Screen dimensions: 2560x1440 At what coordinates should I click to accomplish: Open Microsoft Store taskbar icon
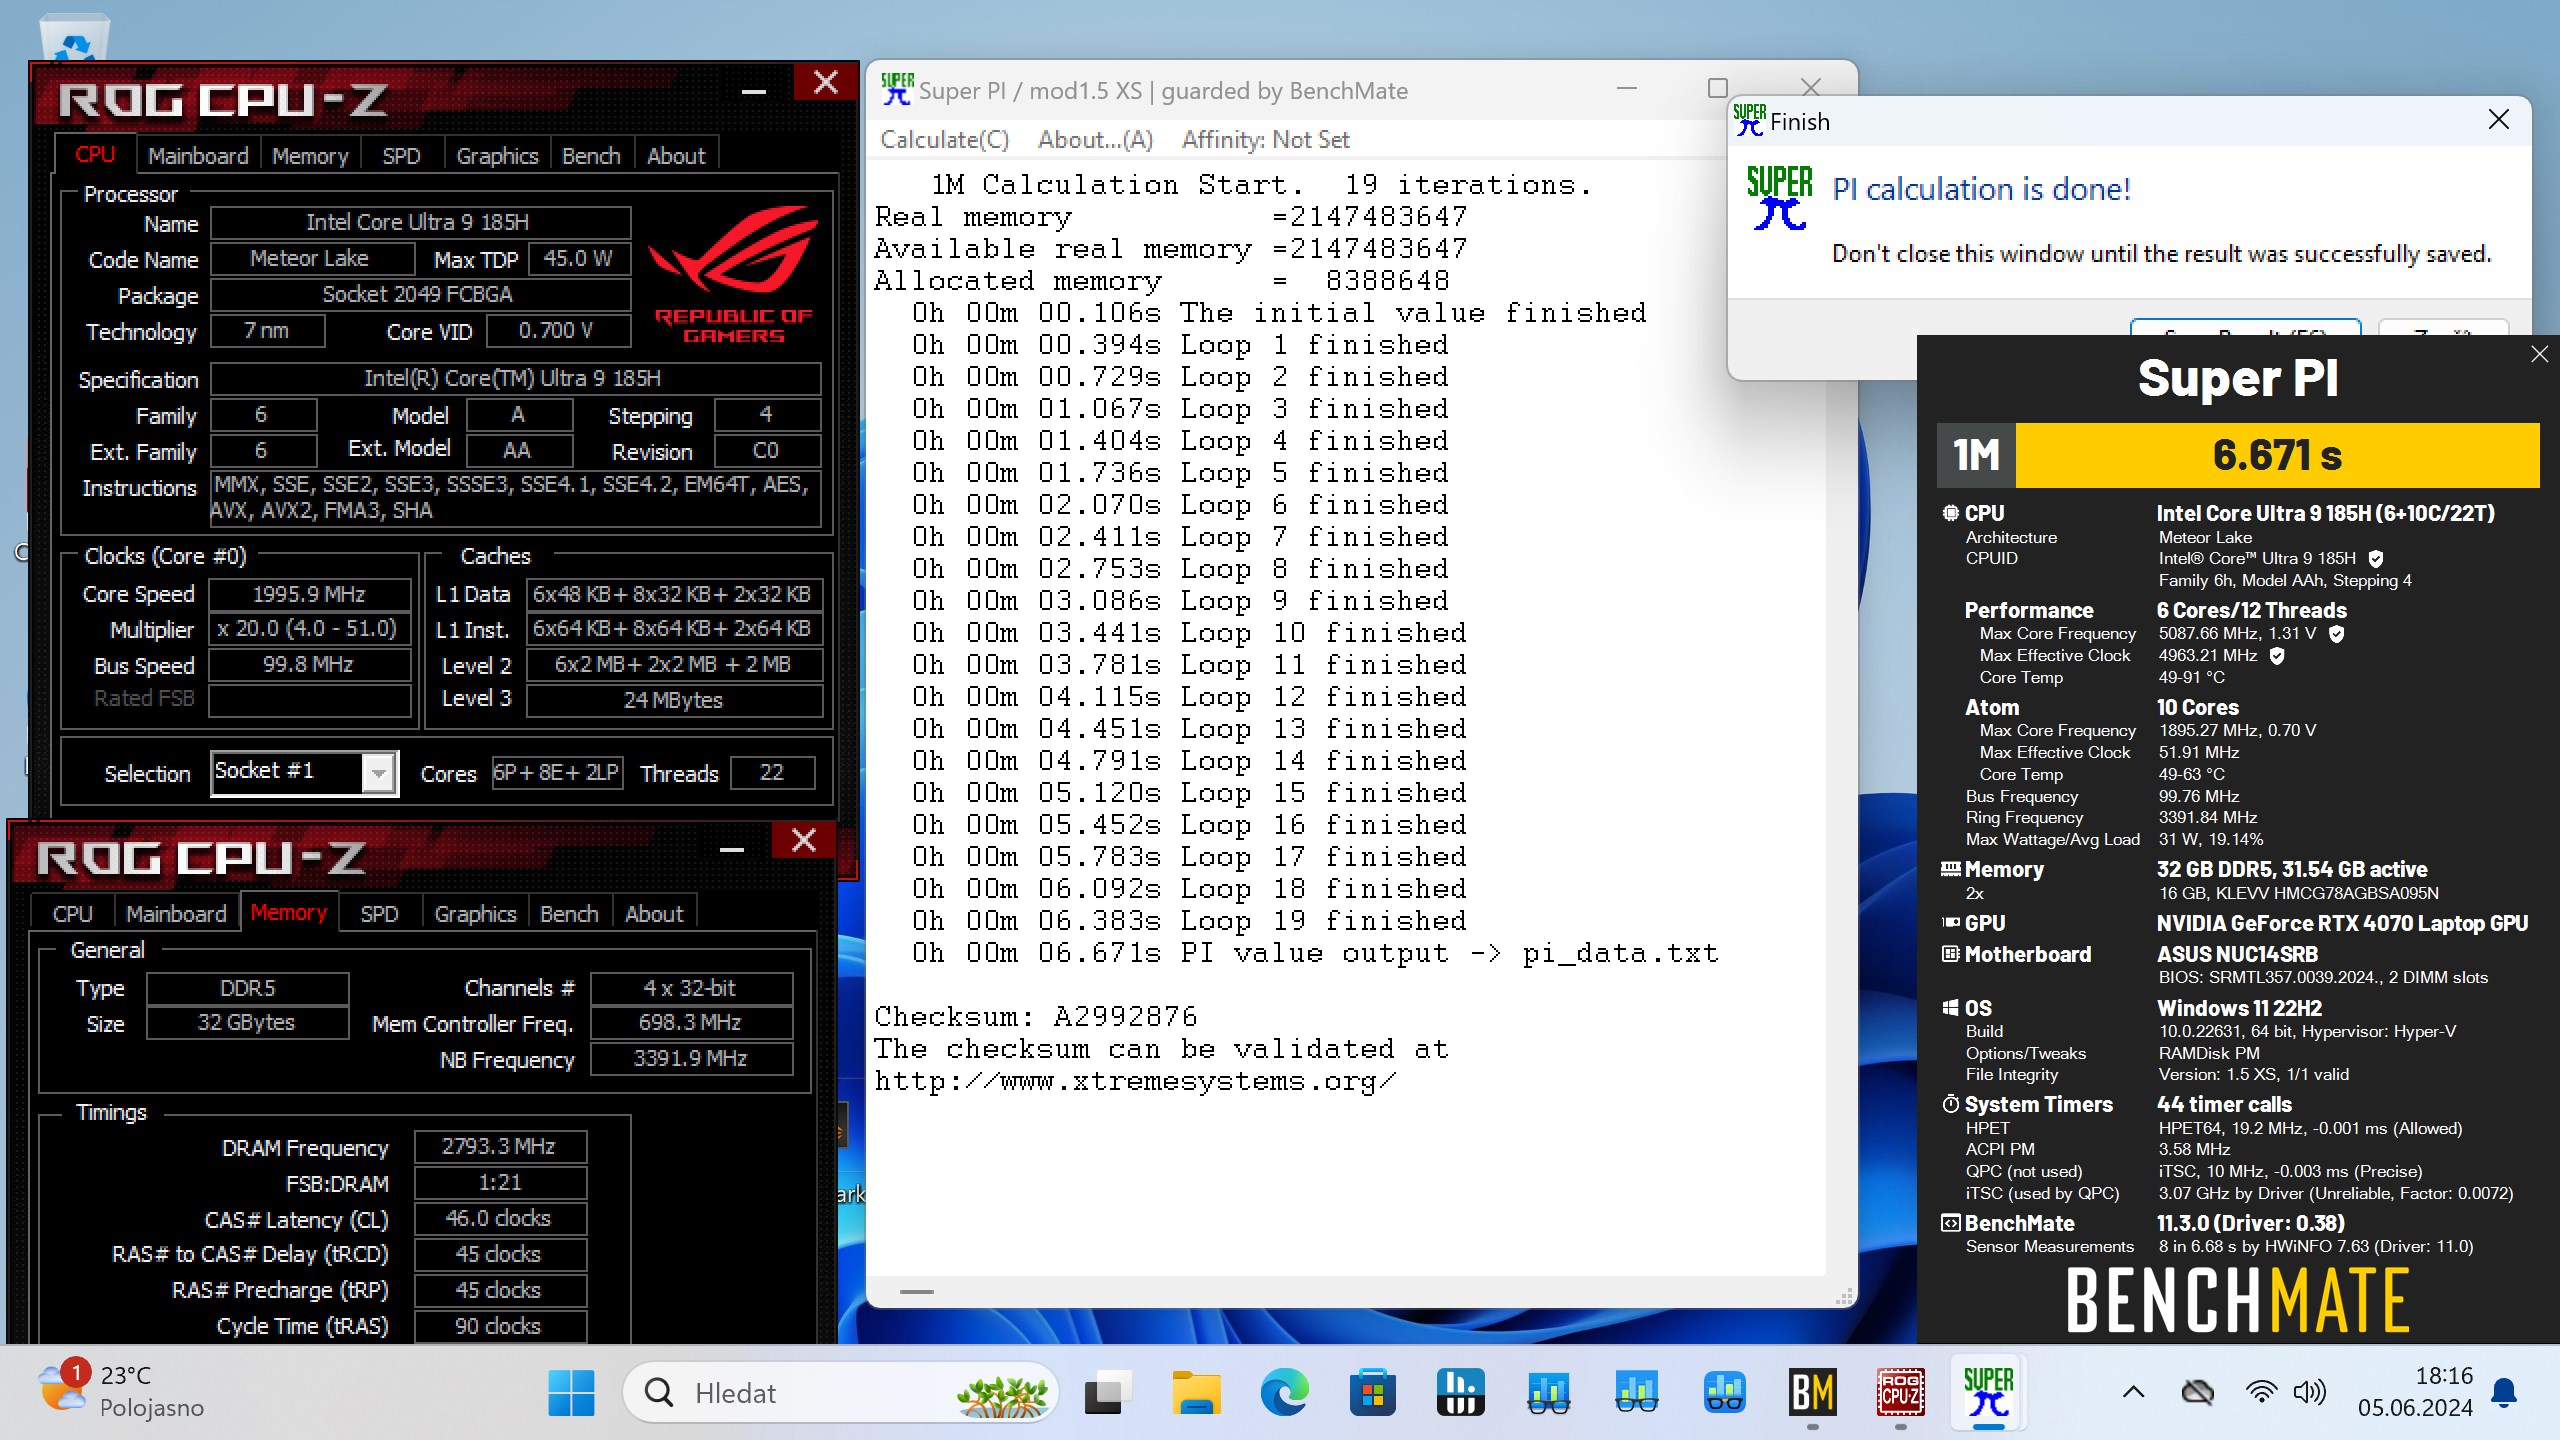(1372, 1392)
